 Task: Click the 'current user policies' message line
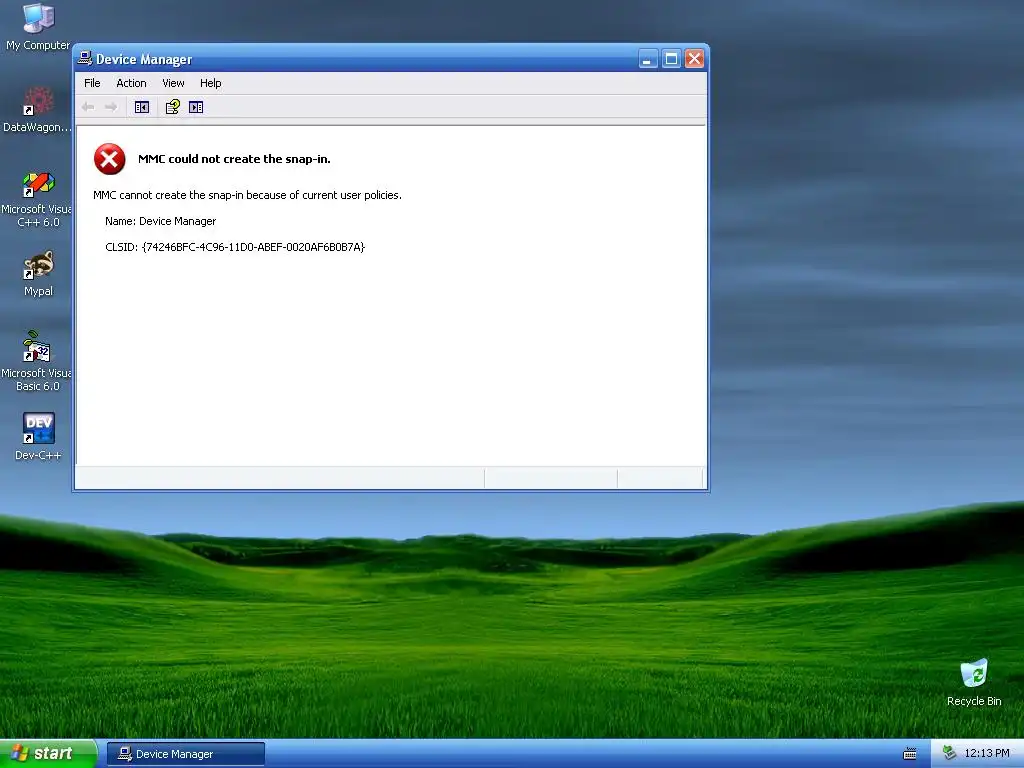tap(248, 195)
